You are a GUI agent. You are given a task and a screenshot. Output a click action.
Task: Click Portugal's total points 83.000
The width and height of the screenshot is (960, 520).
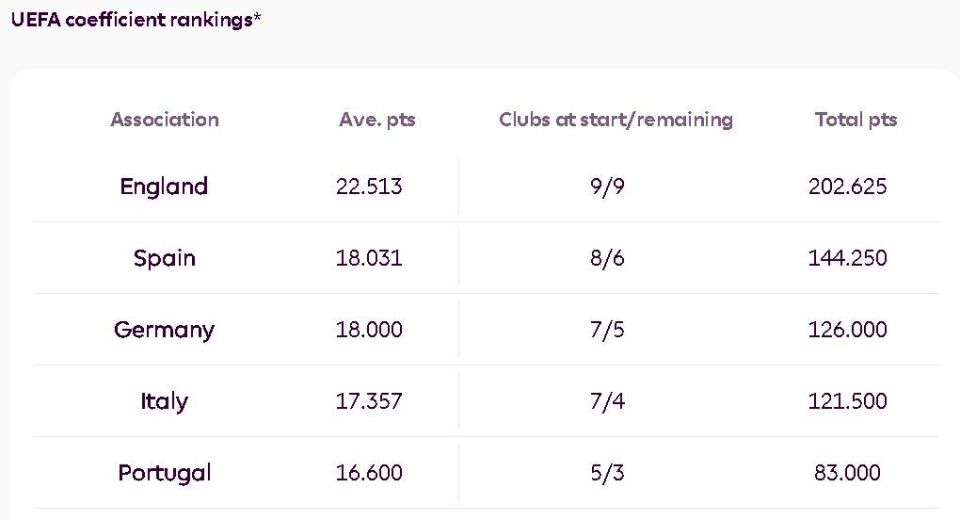point(847,473)
